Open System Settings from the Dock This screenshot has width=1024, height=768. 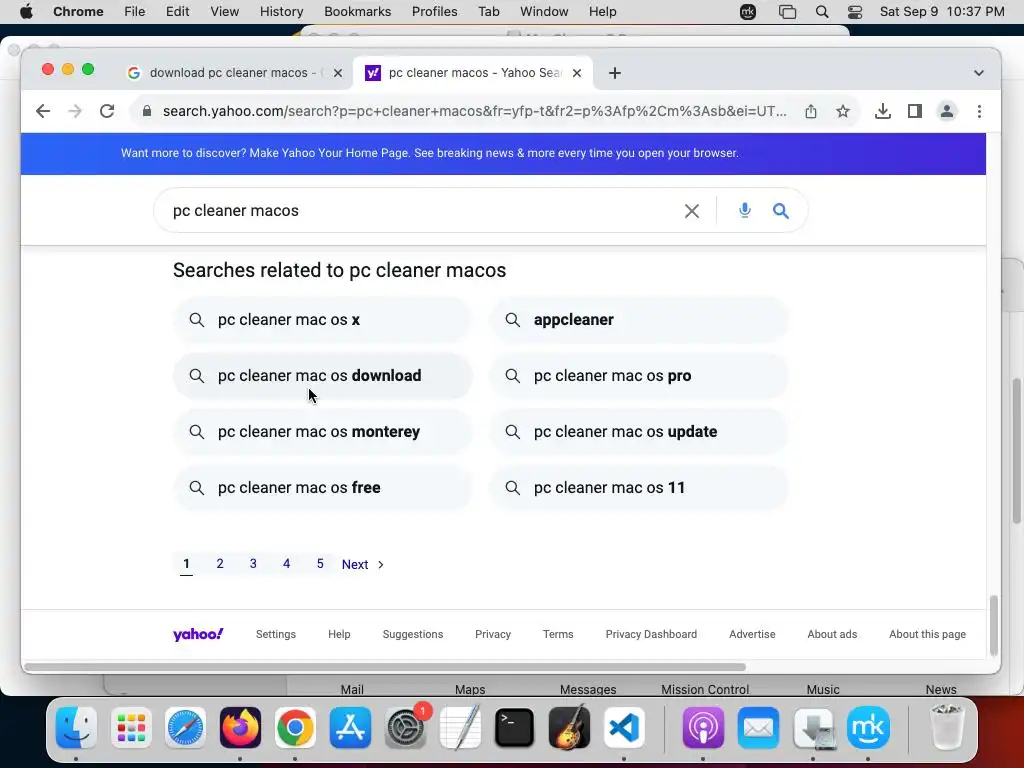coord(406,727)
